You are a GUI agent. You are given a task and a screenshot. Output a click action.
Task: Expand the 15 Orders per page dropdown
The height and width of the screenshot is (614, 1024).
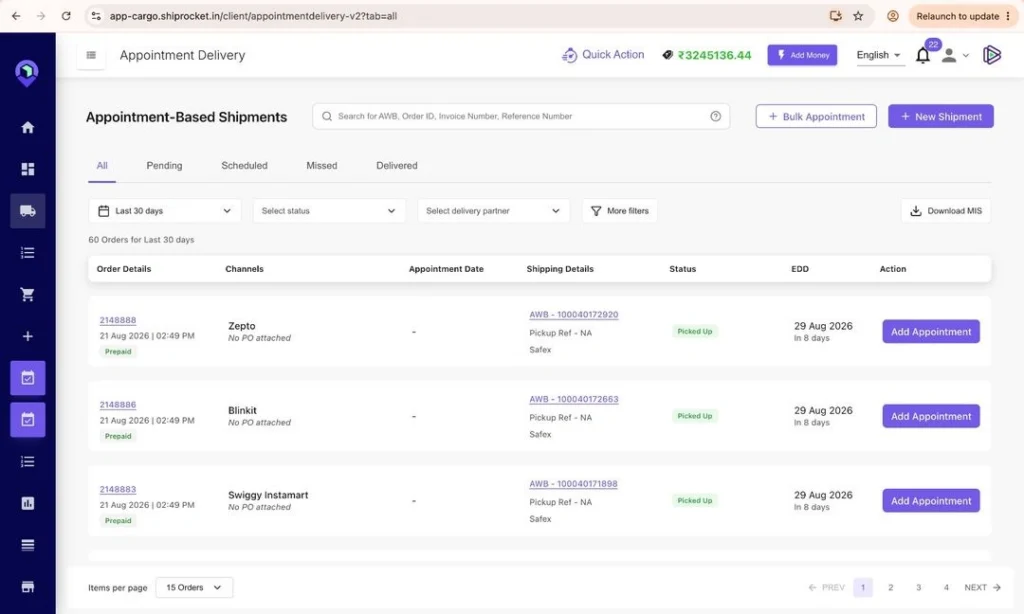(x=194, y=587)
